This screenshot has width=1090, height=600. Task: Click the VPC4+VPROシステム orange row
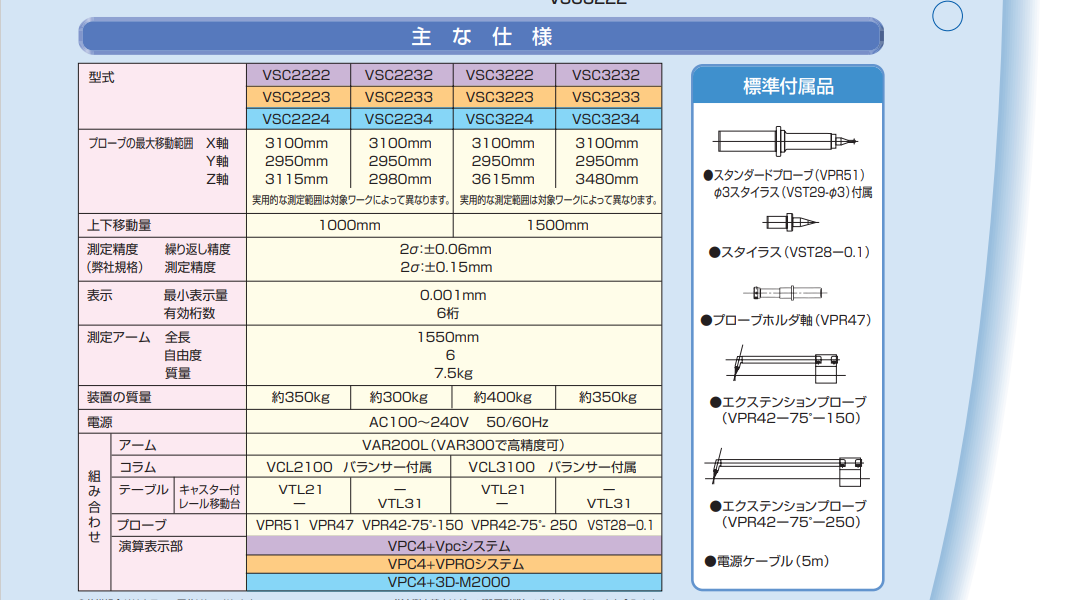(x=454, y=564)
